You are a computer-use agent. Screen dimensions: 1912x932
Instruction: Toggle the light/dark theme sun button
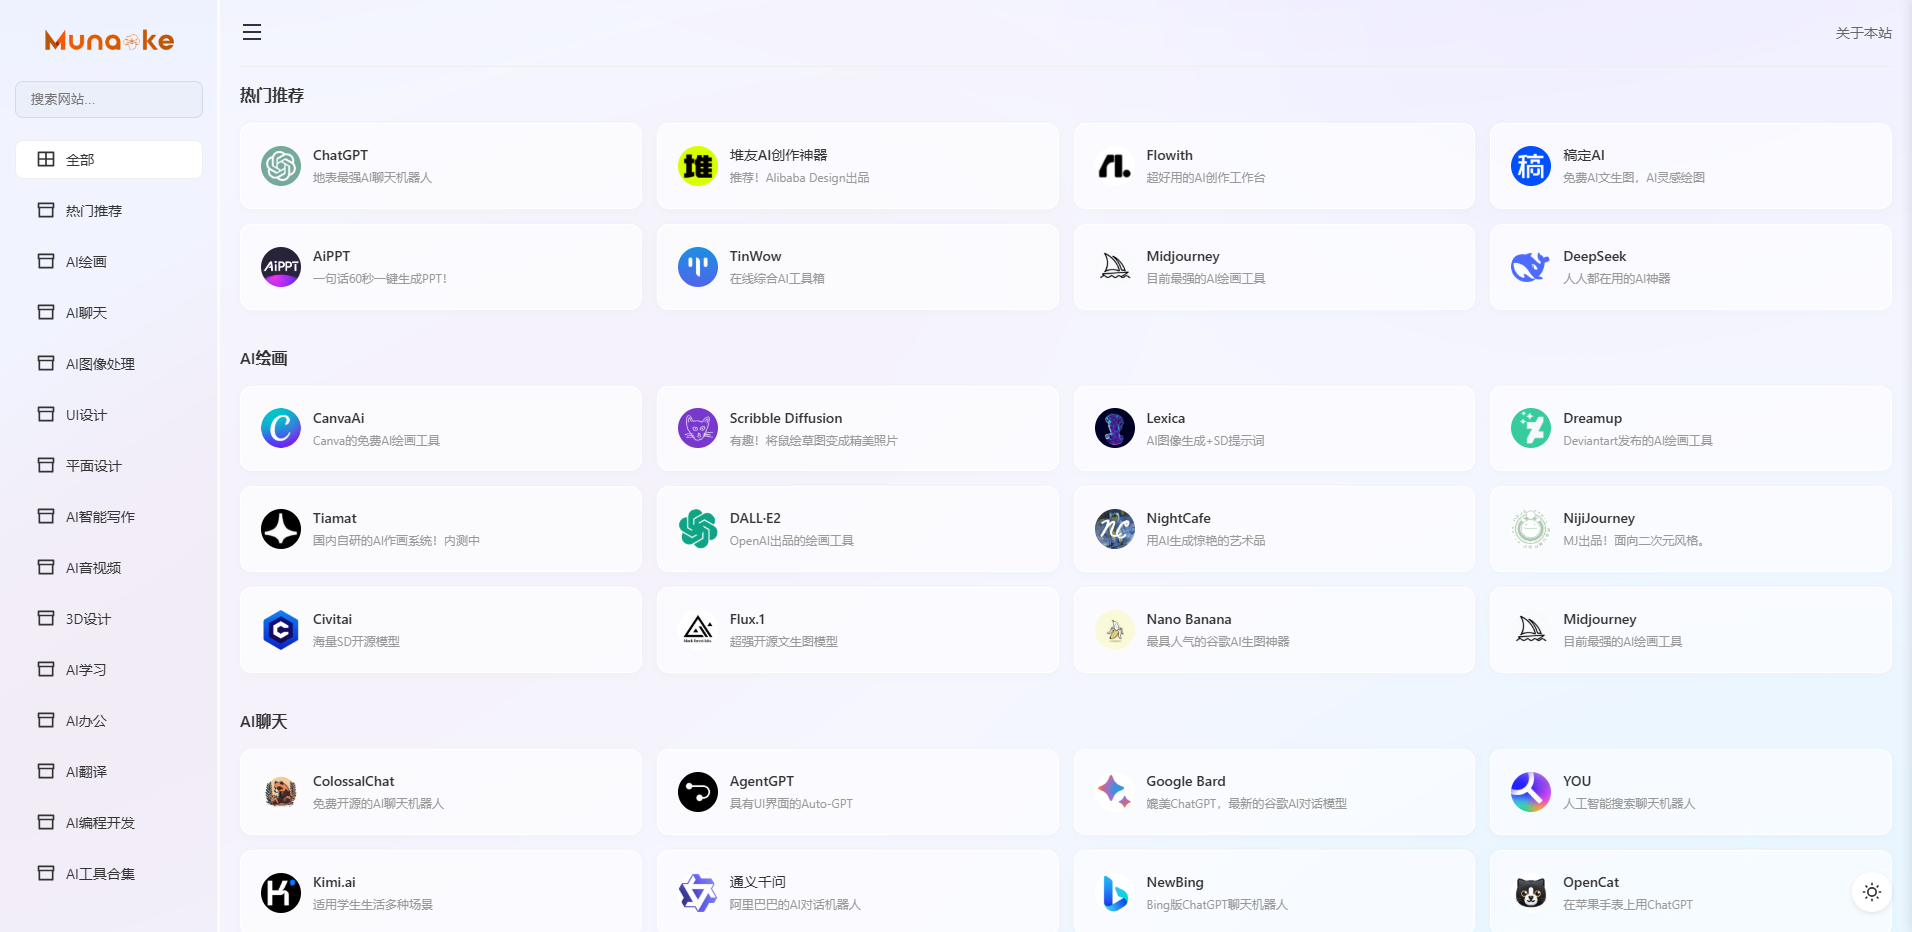pyautogui.click(x=1872, y=892)
